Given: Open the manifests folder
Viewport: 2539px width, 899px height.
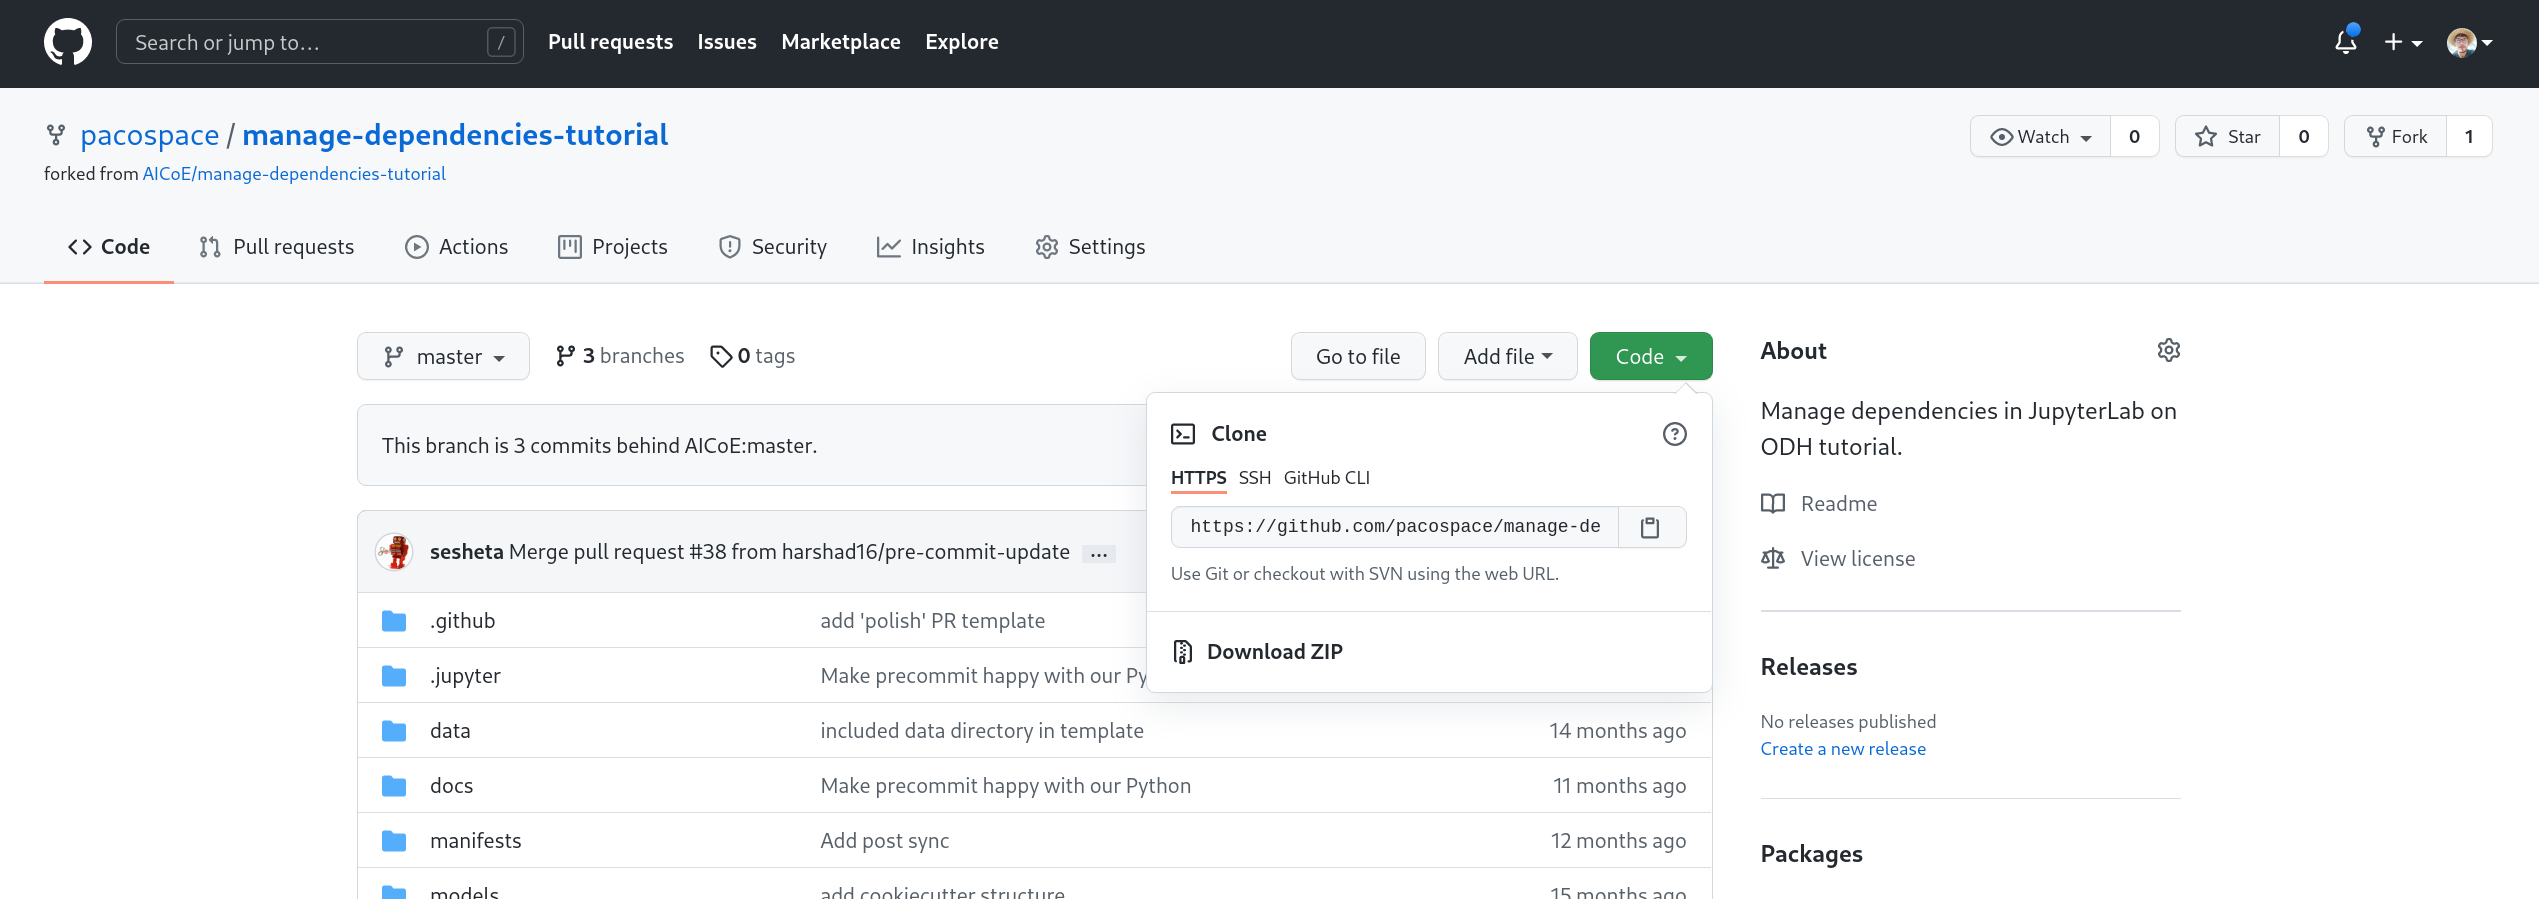Looking at the screenshot, I should coord(476,841).
